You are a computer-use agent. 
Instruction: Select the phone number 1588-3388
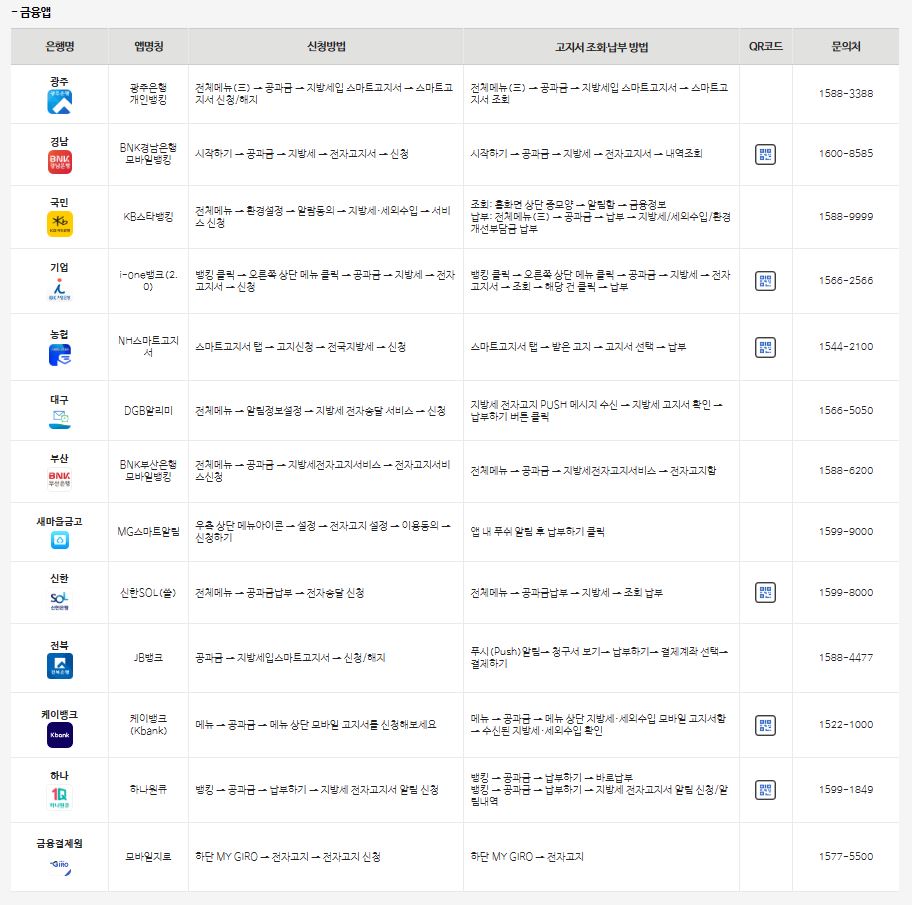coord(846,94)
